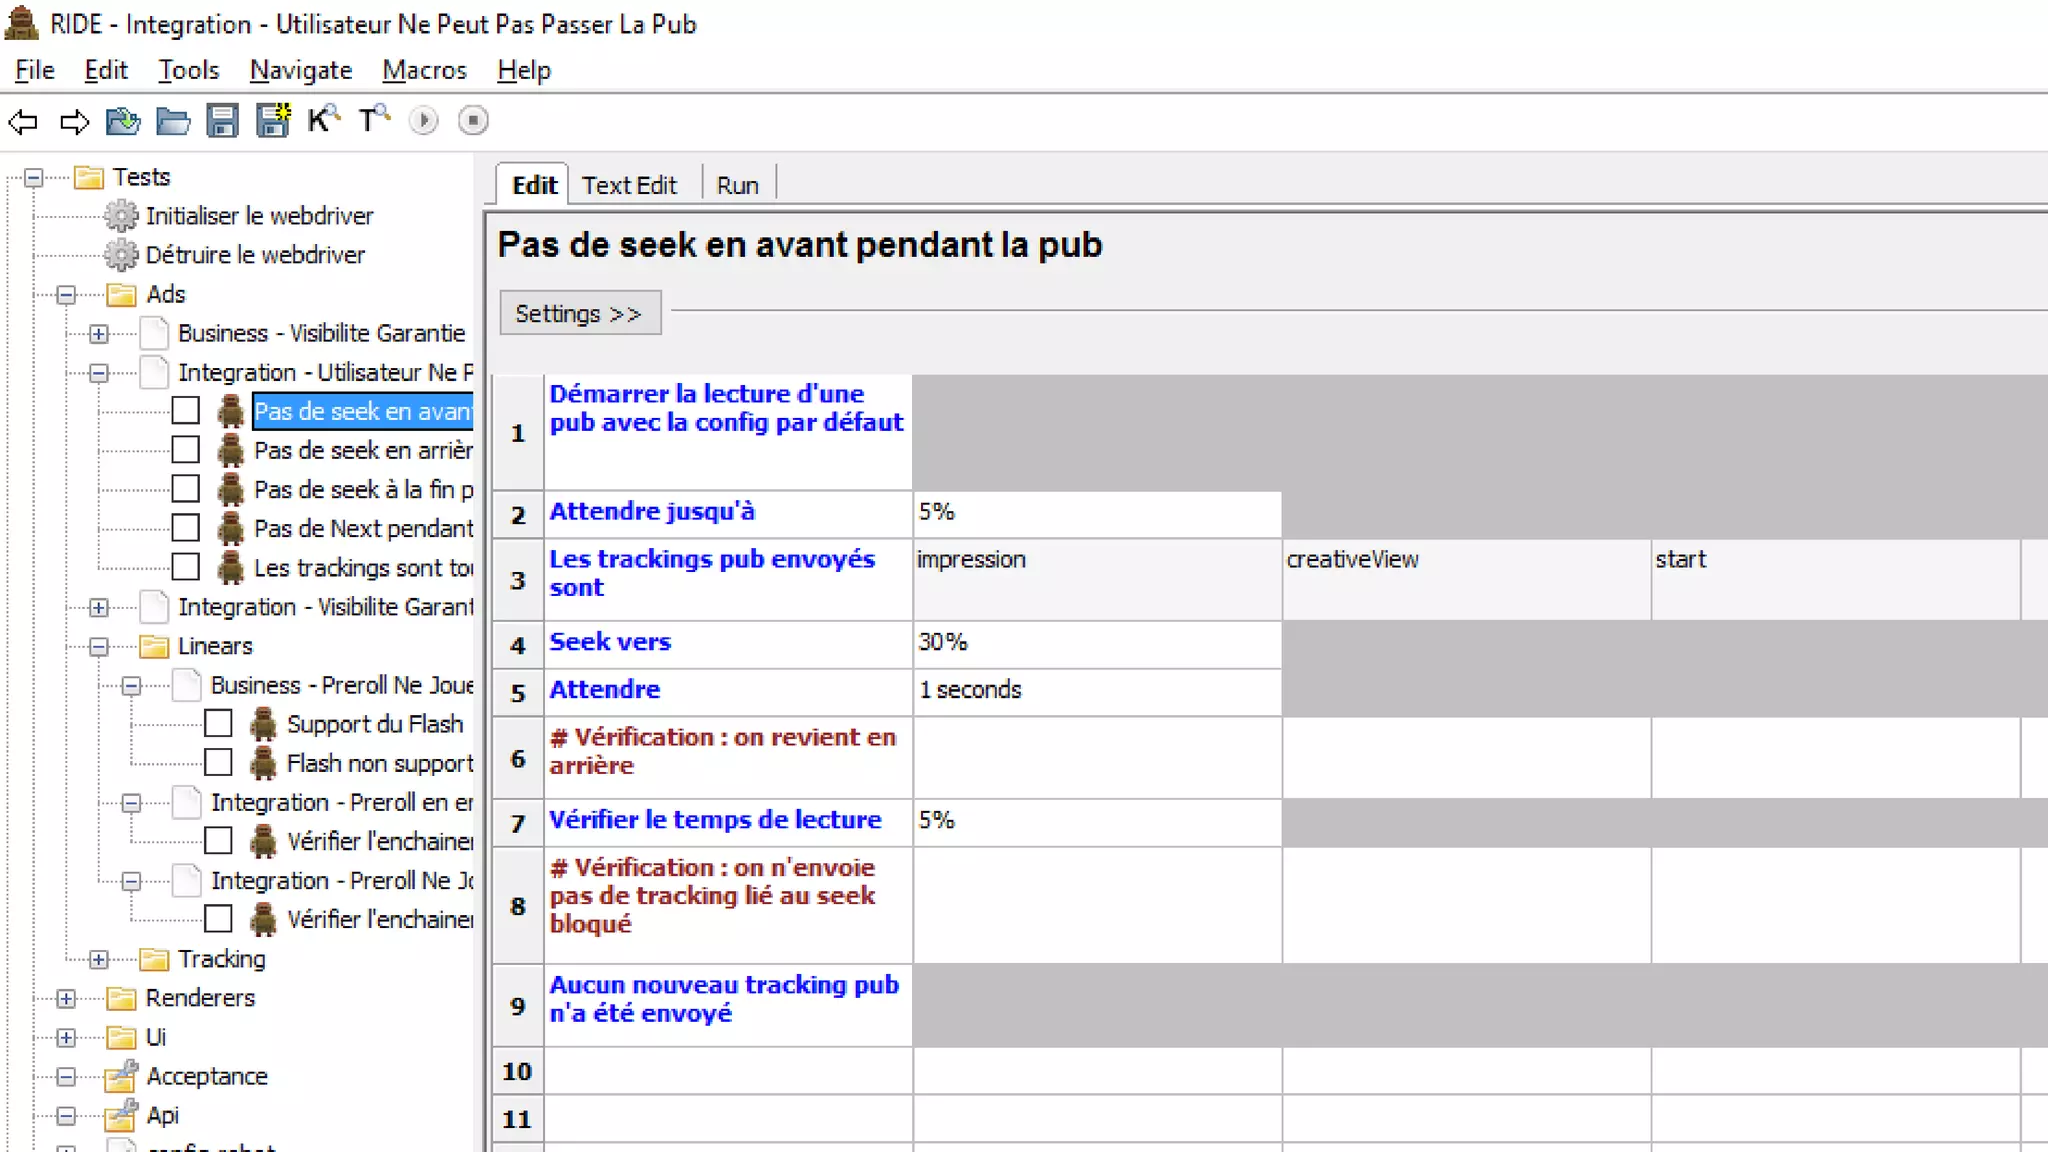Click the Linears folder icon
This screenshot has height=1152, width=2048.
click(154, 646)
